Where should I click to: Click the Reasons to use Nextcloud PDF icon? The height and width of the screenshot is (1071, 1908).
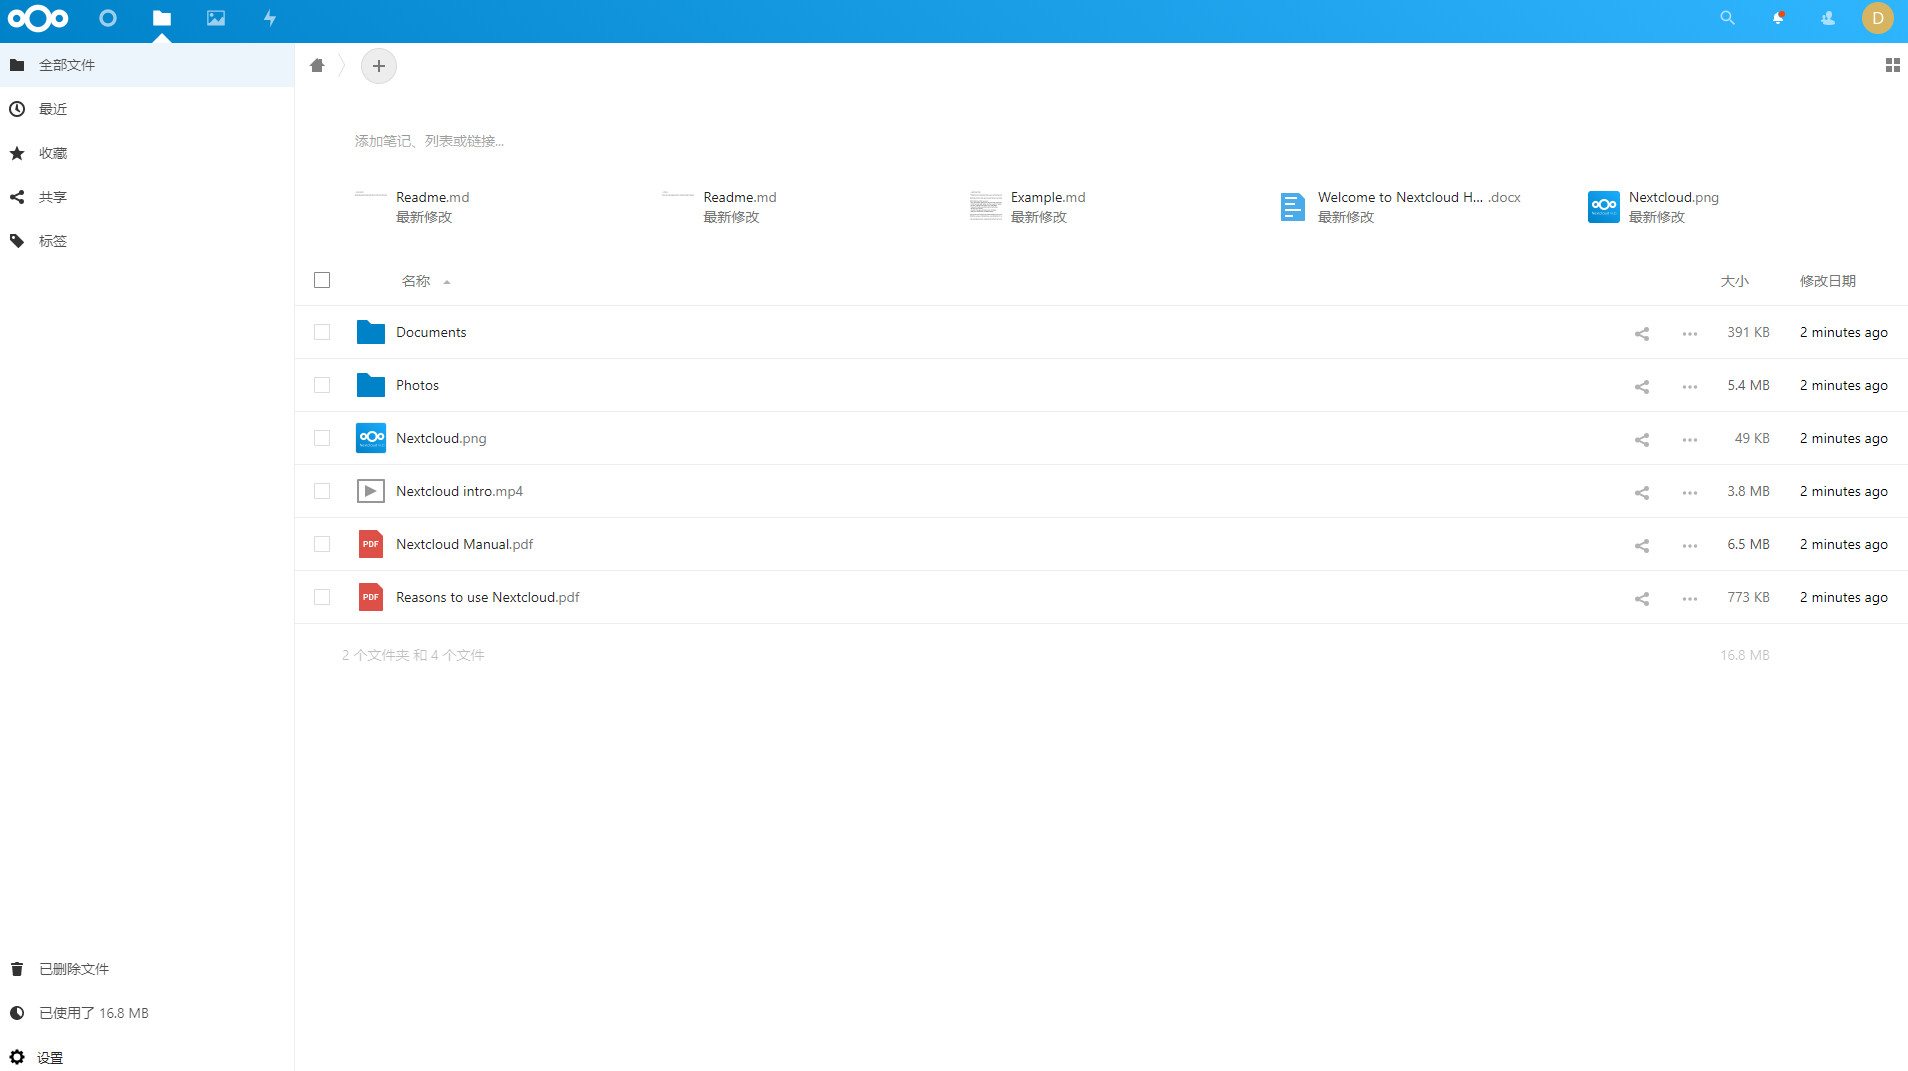click(x=371, y=597)
